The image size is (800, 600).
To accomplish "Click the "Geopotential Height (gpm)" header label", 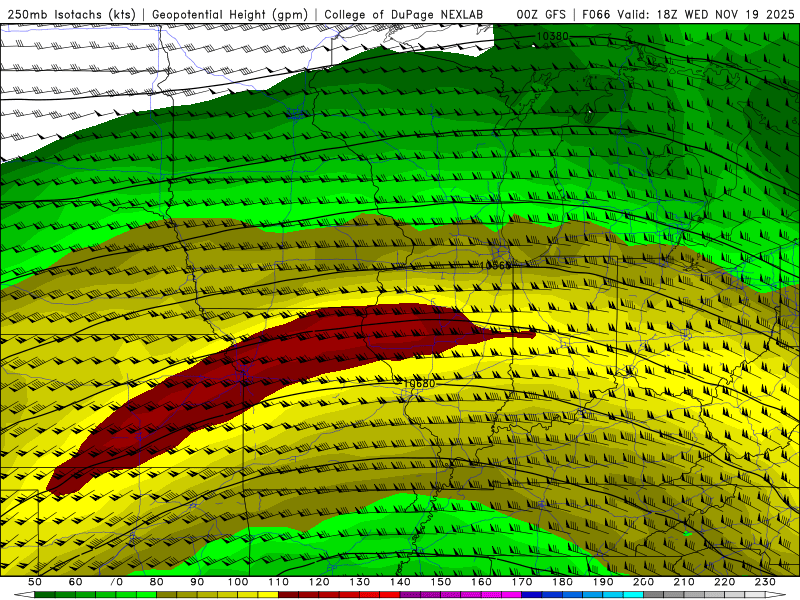I will tap(230, 15).
